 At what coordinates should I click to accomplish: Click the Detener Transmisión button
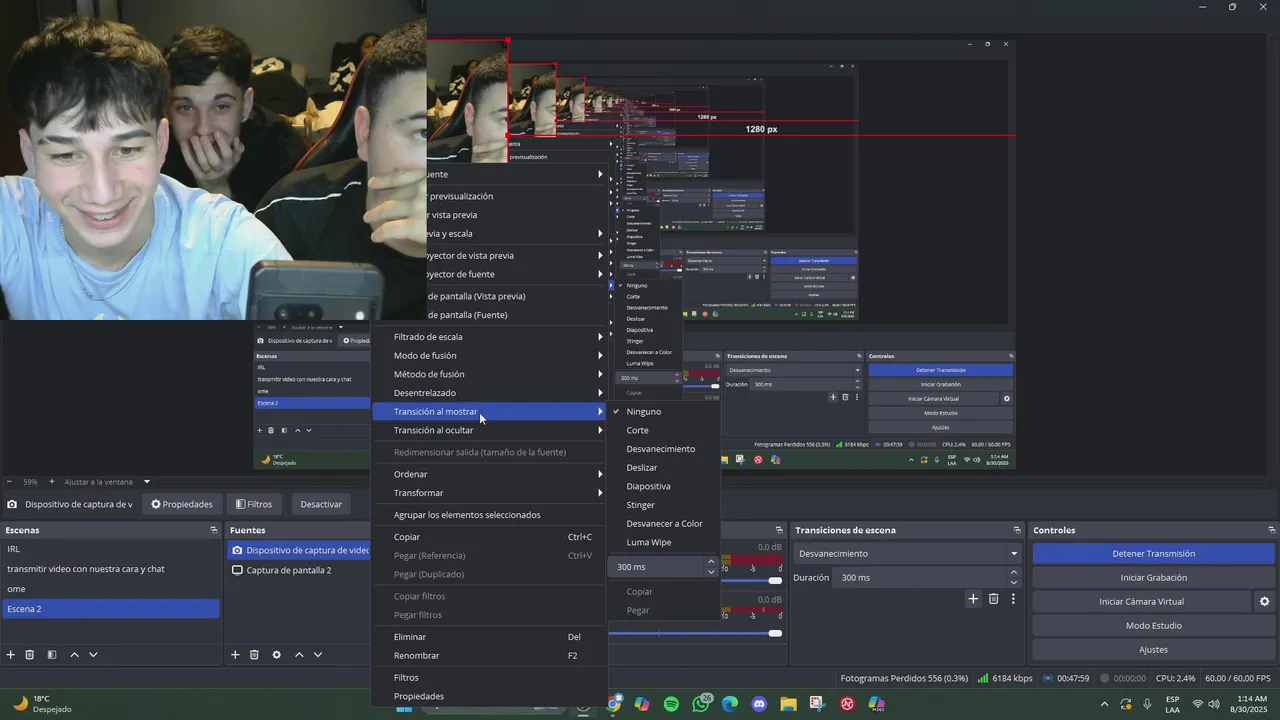tap(1153, 554)
